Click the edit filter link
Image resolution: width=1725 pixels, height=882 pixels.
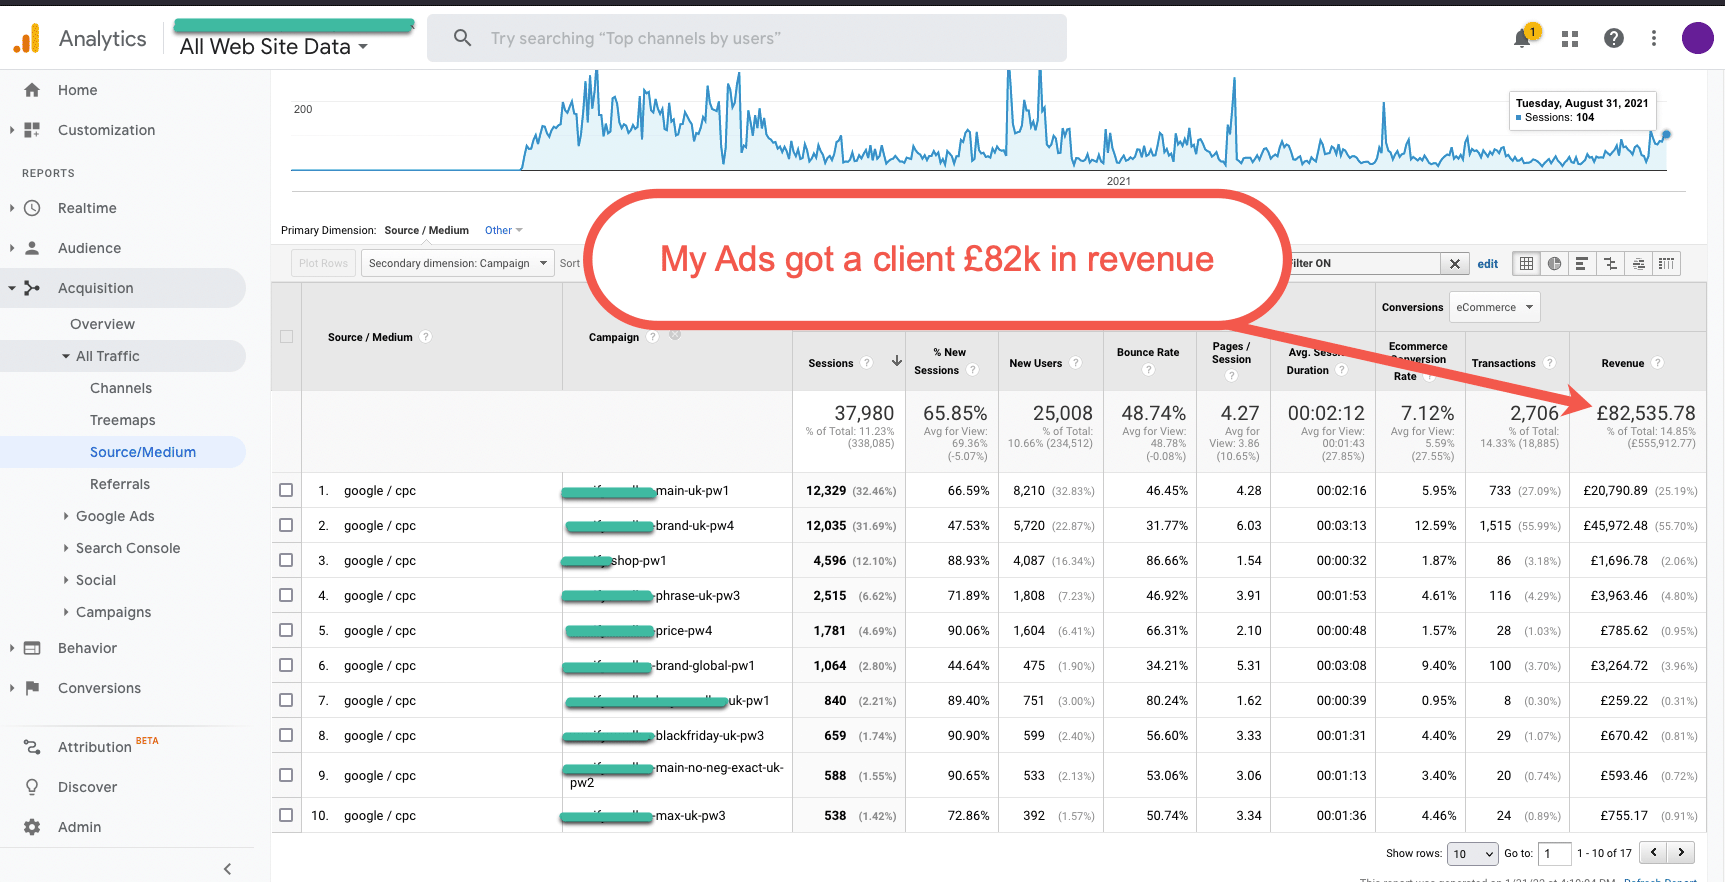(1487, 264)
